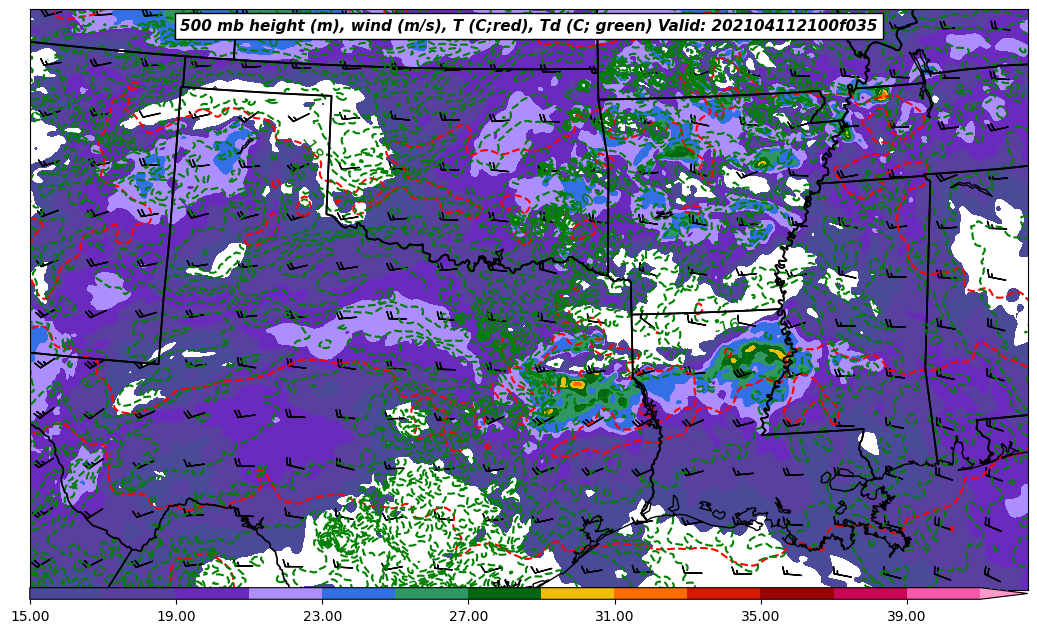Select the hot pink colorbar segment

tap(943, 593)
